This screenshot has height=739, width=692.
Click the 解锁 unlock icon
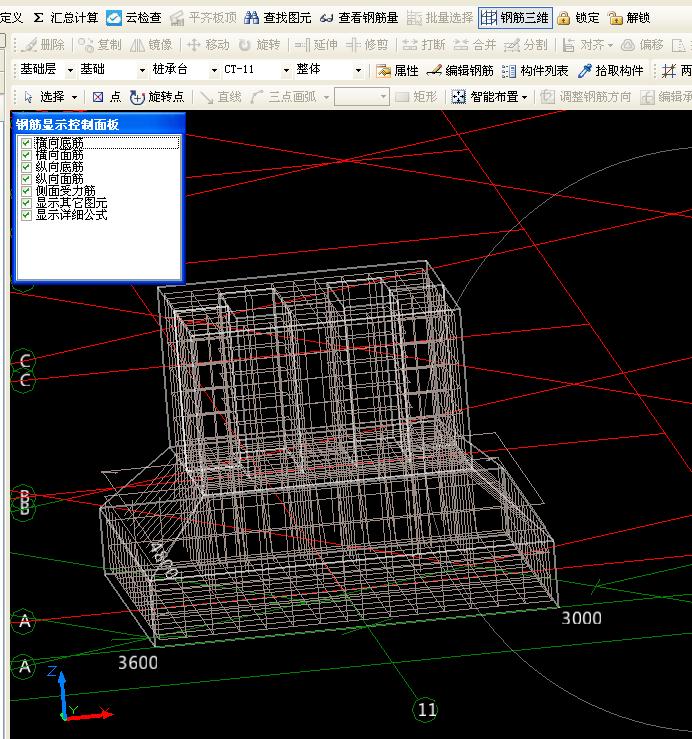[615, 18]
